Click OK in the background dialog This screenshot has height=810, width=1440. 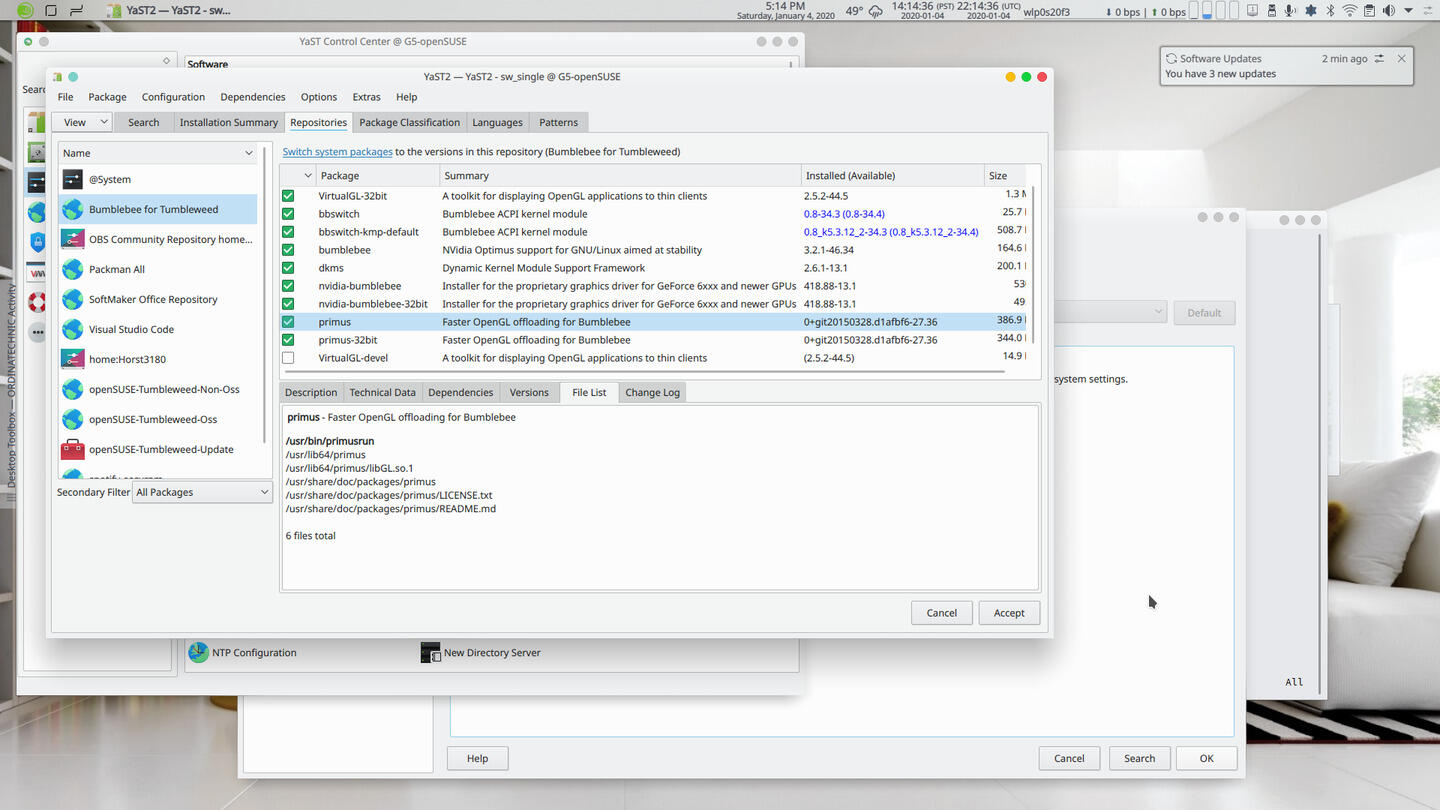[x=1206, y=758]
